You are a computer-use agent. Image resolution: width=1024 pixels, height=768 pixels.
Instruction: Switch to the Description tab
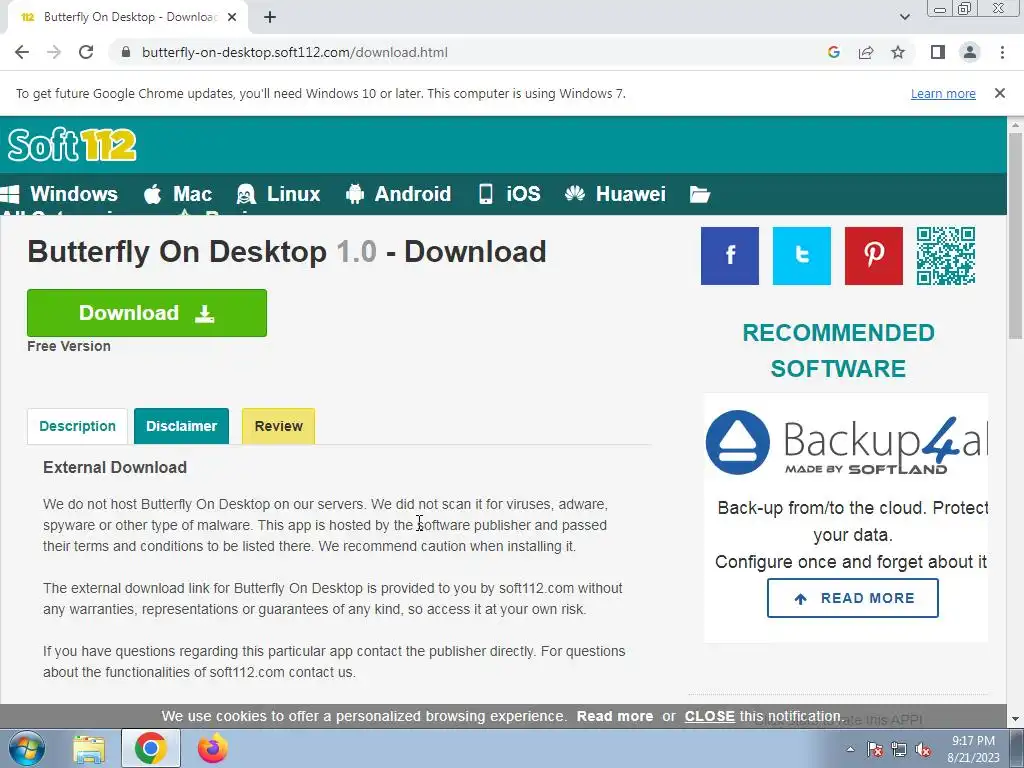[x=77, y=426]
